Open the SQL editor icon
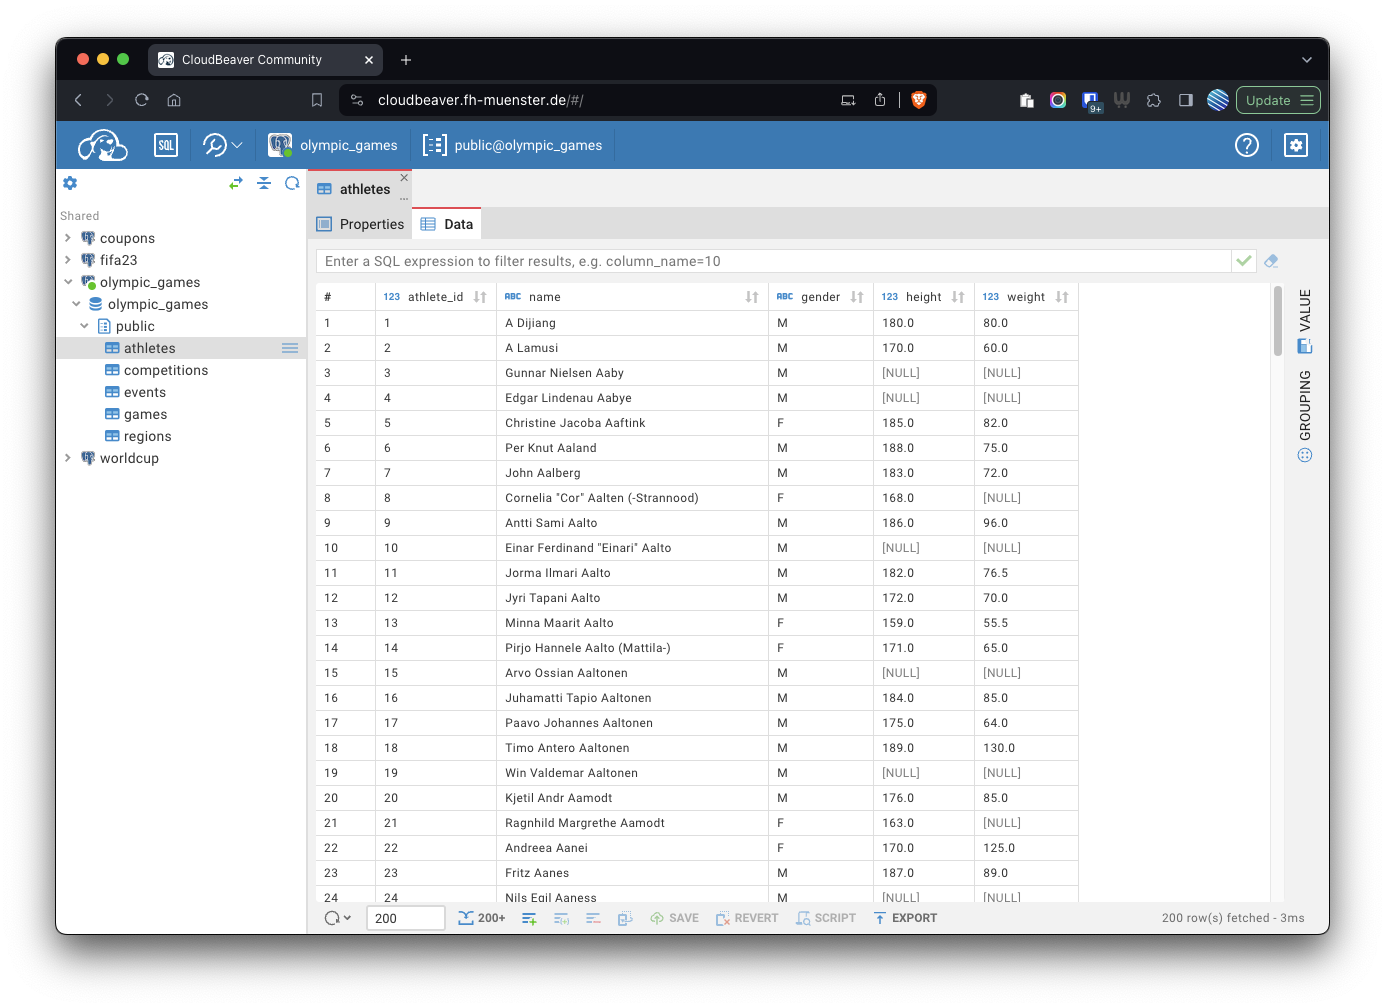 point(166,145)
